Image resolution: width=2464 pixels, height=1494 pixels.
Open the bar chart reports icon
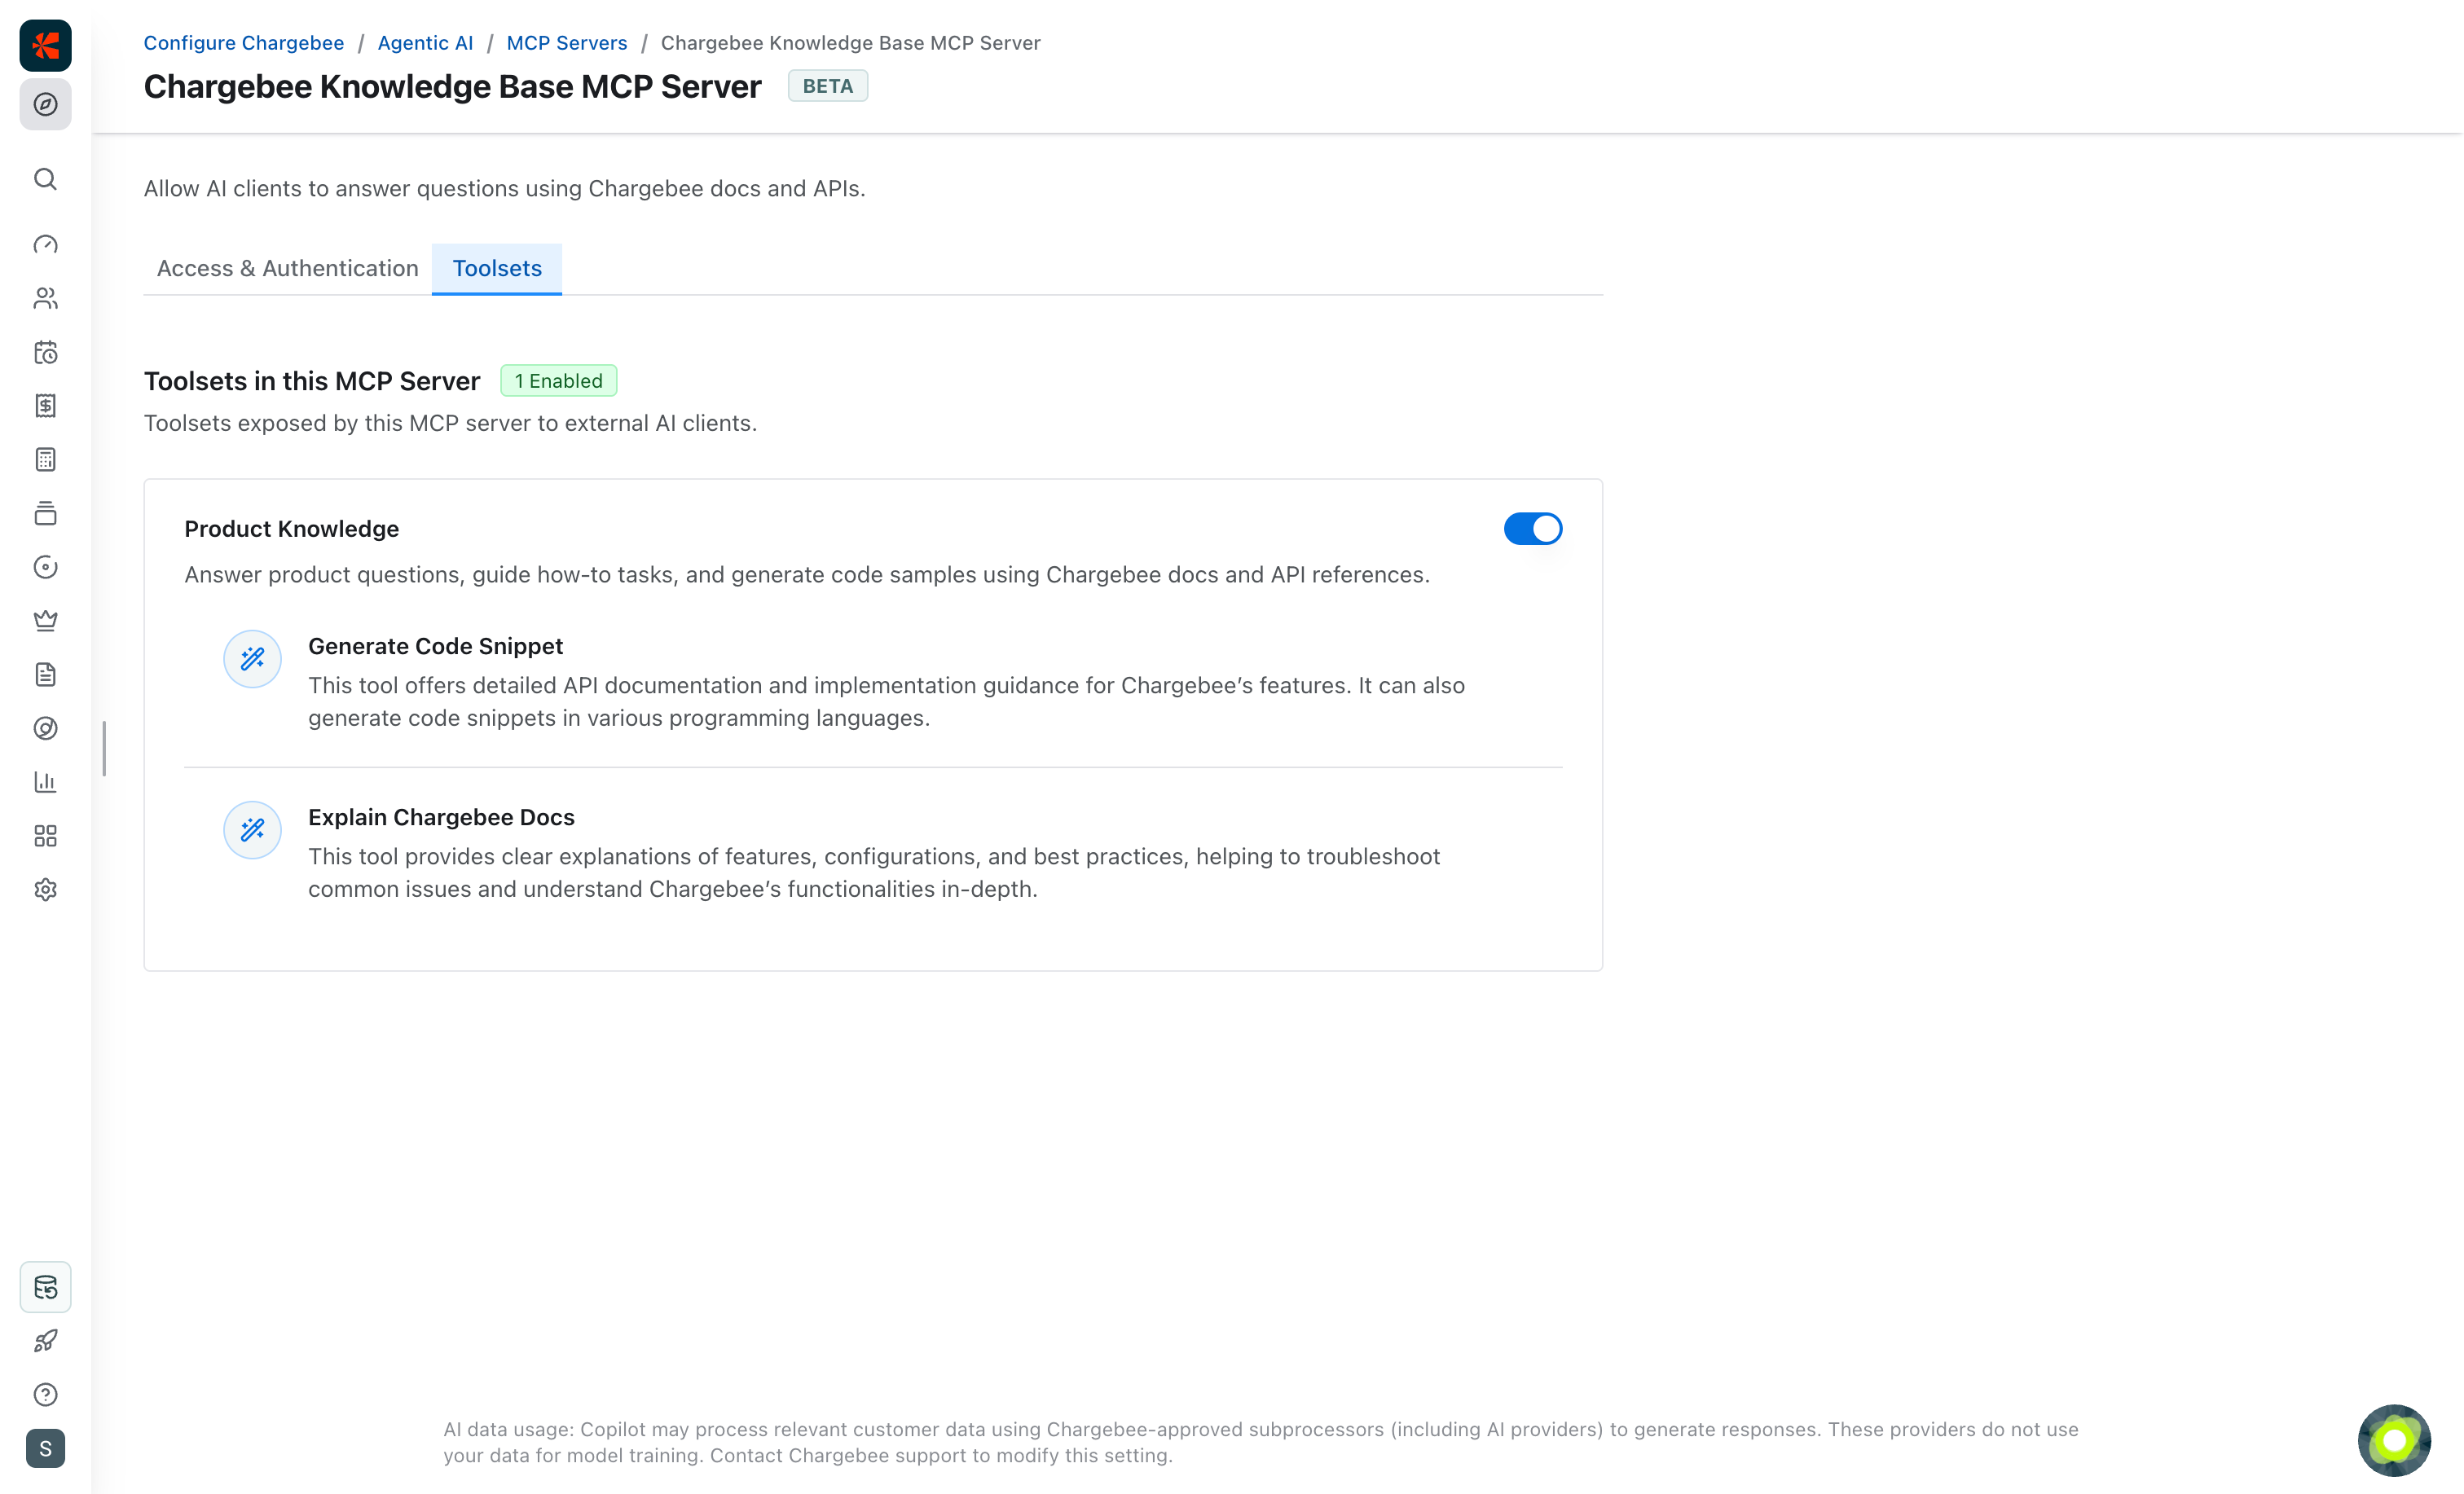click(45, 782)
